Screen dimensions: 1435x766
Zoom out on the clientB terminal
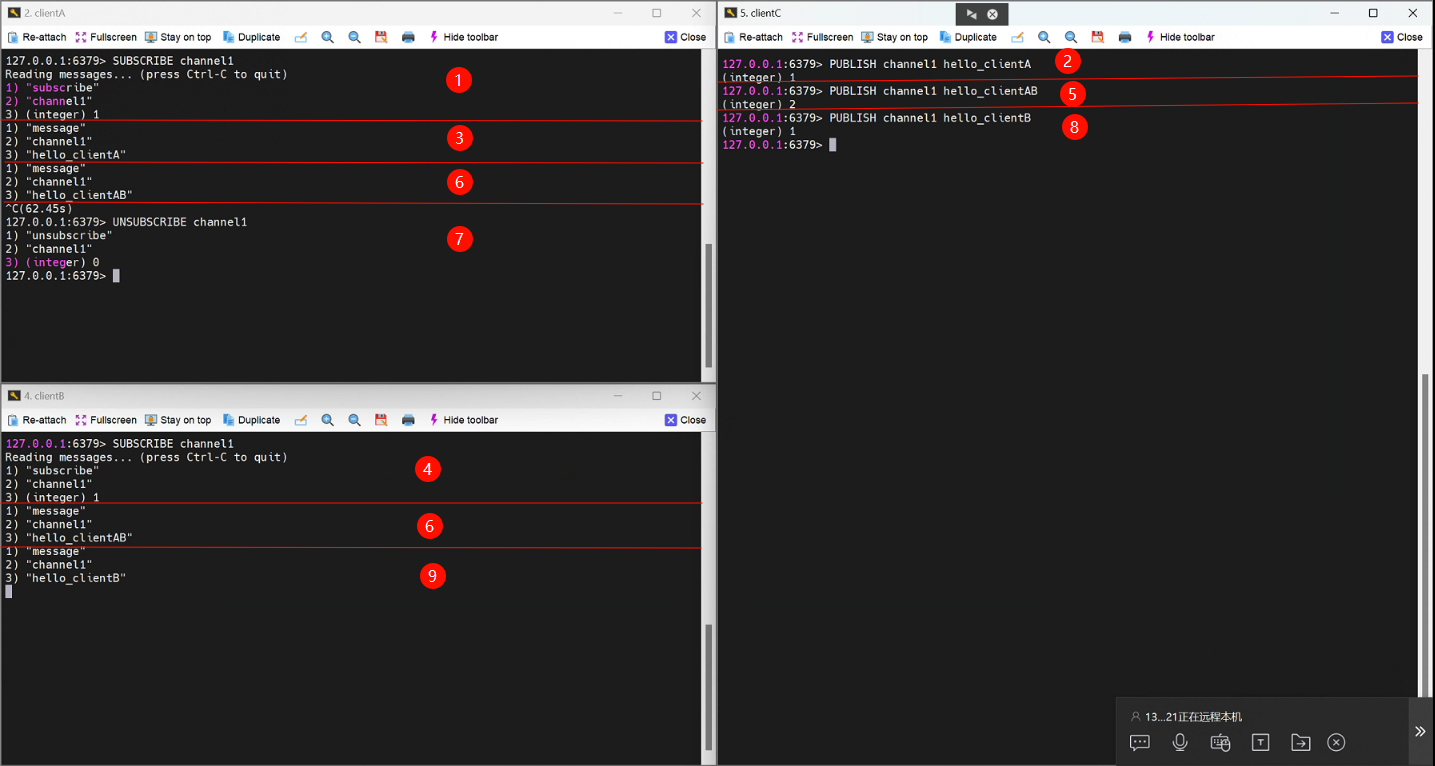355,420
